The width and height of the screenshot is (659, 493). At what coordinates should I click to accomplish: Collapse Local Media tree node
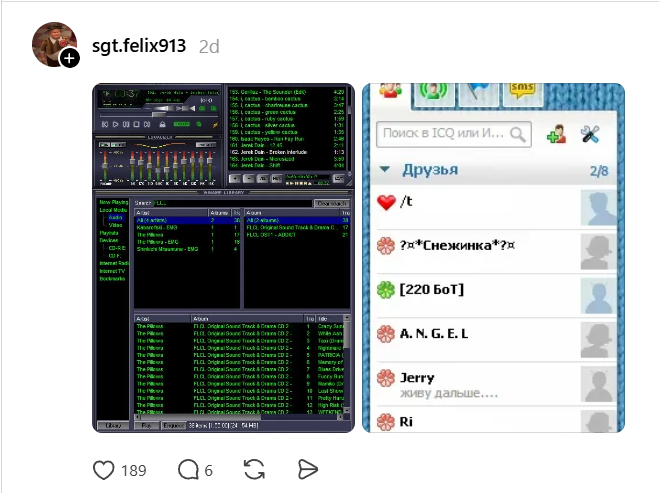113,210
